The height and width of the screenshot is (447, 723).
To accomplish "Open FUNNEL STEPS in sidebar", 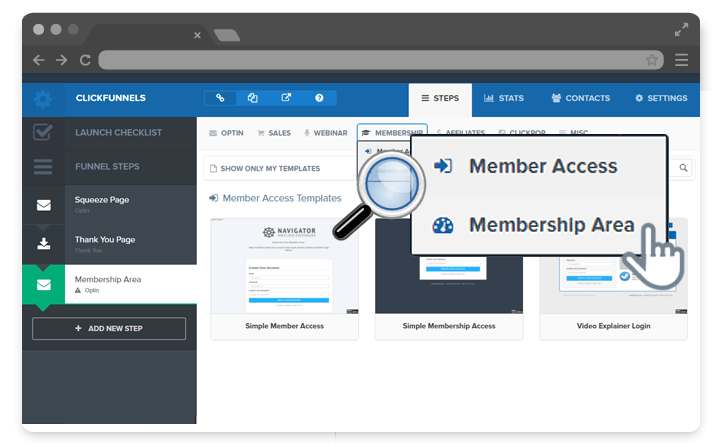I will pyautogui.click(x=107, y=167).
